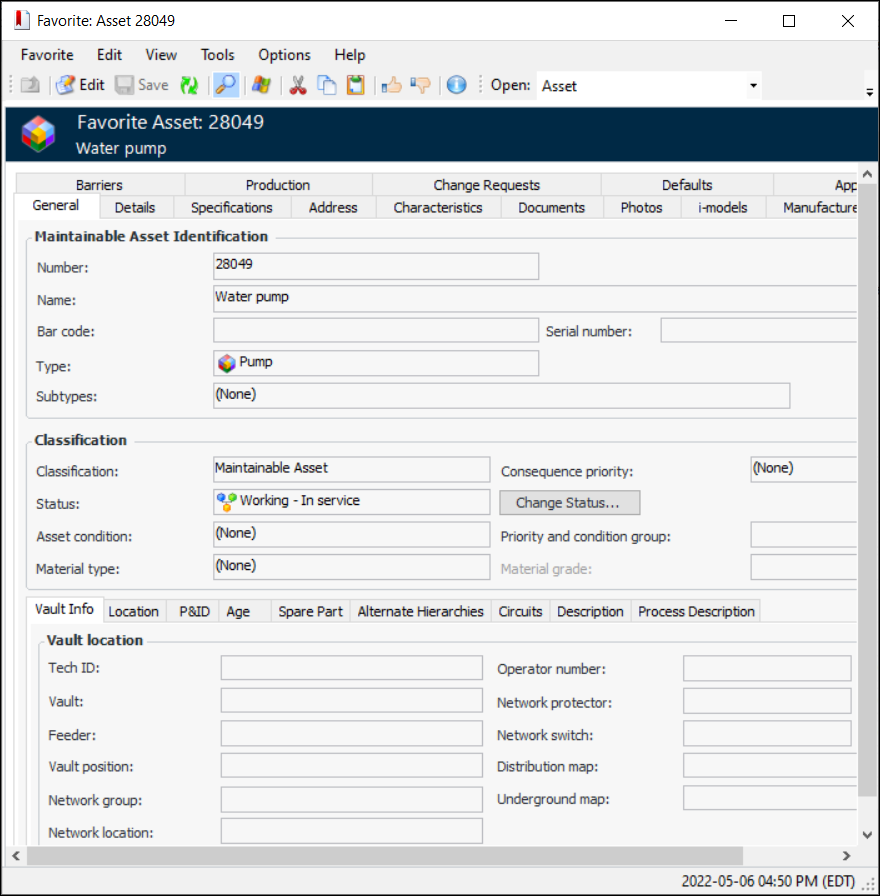Click the Bar code input field
Screen dimensions: 880x896
[376, 331]
